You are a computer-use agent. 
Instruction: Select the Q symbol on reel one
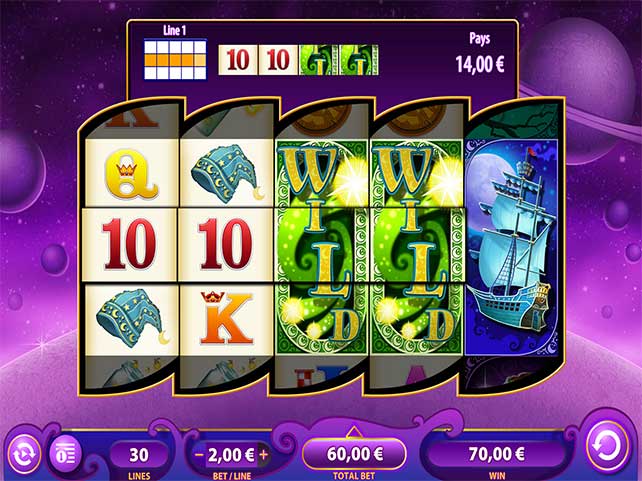[x=131, y=172]
